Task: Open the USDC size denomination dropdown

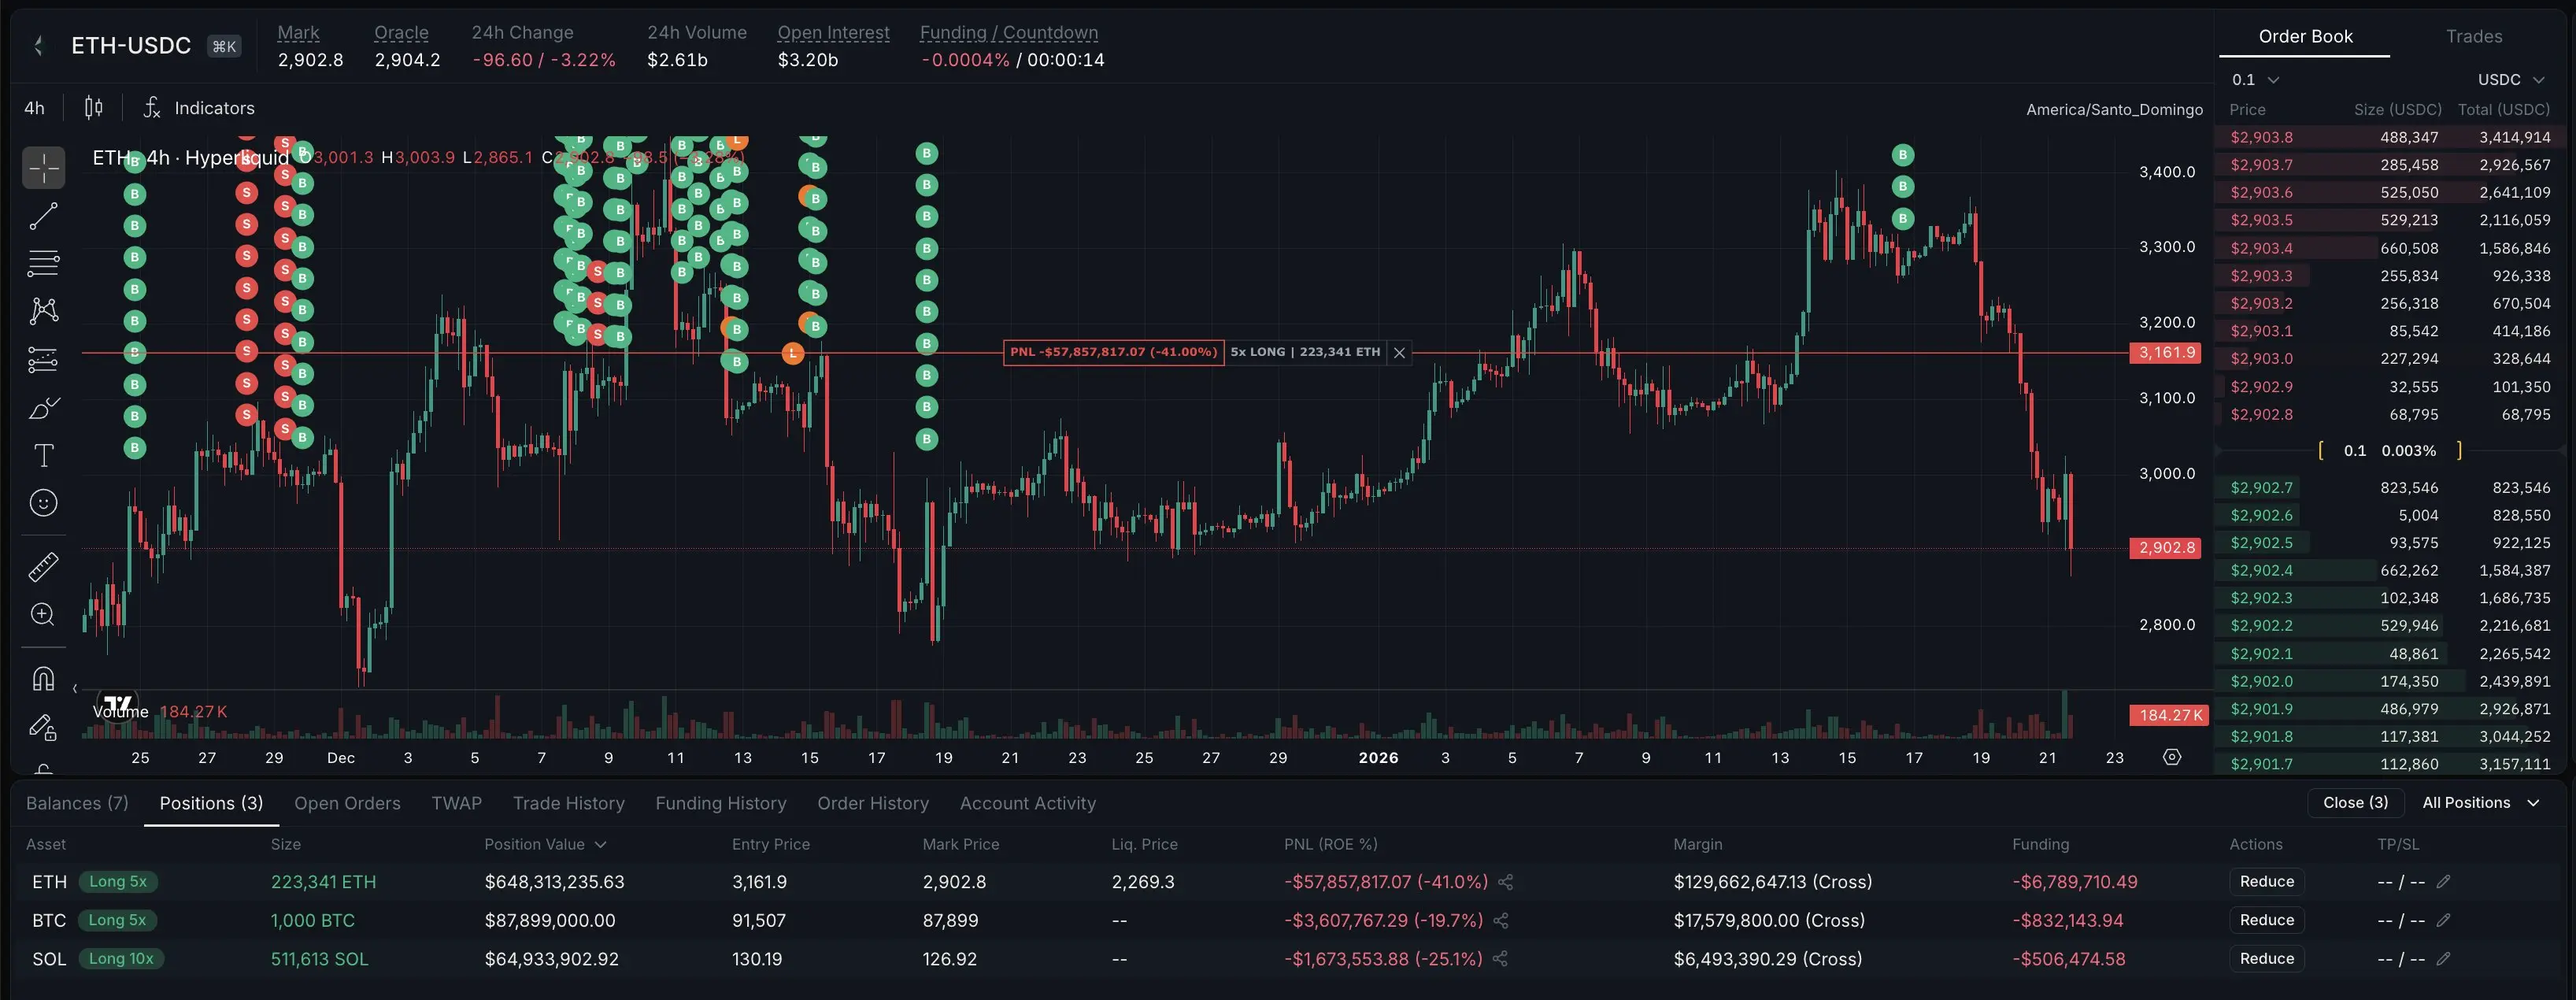Action: (x=2510, y=80)
